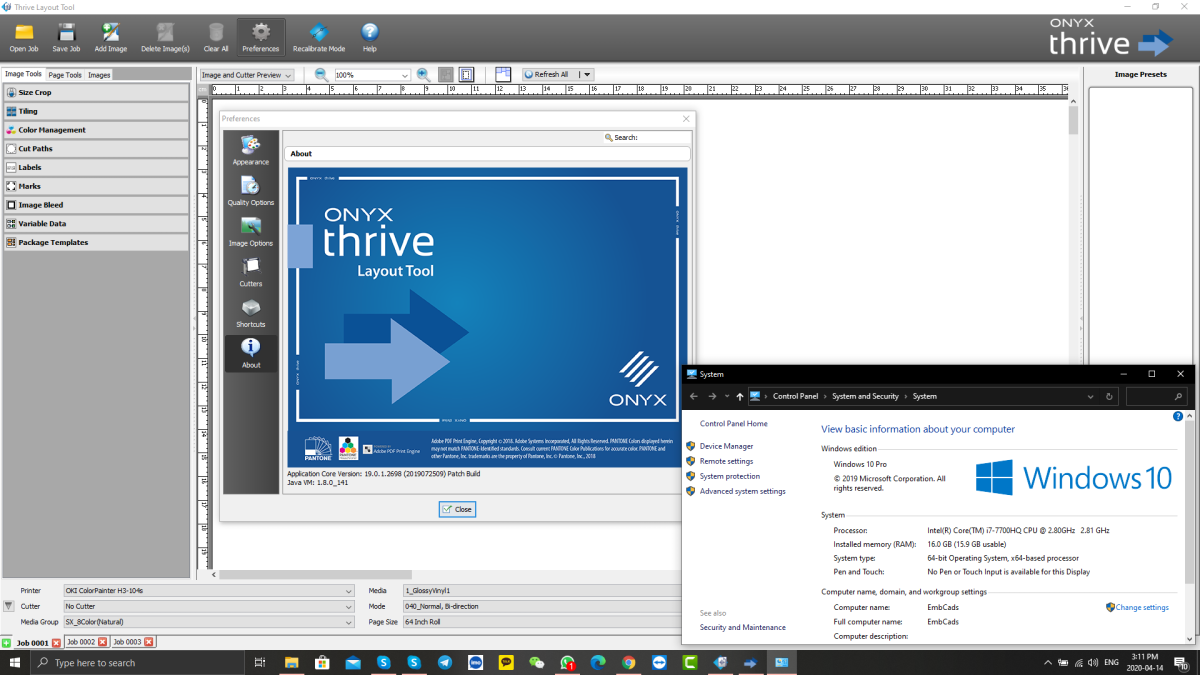Open Recalibrate Mode from the toolbar
This screenshot has width=1200, height=675.
click(x=318, y=35)
